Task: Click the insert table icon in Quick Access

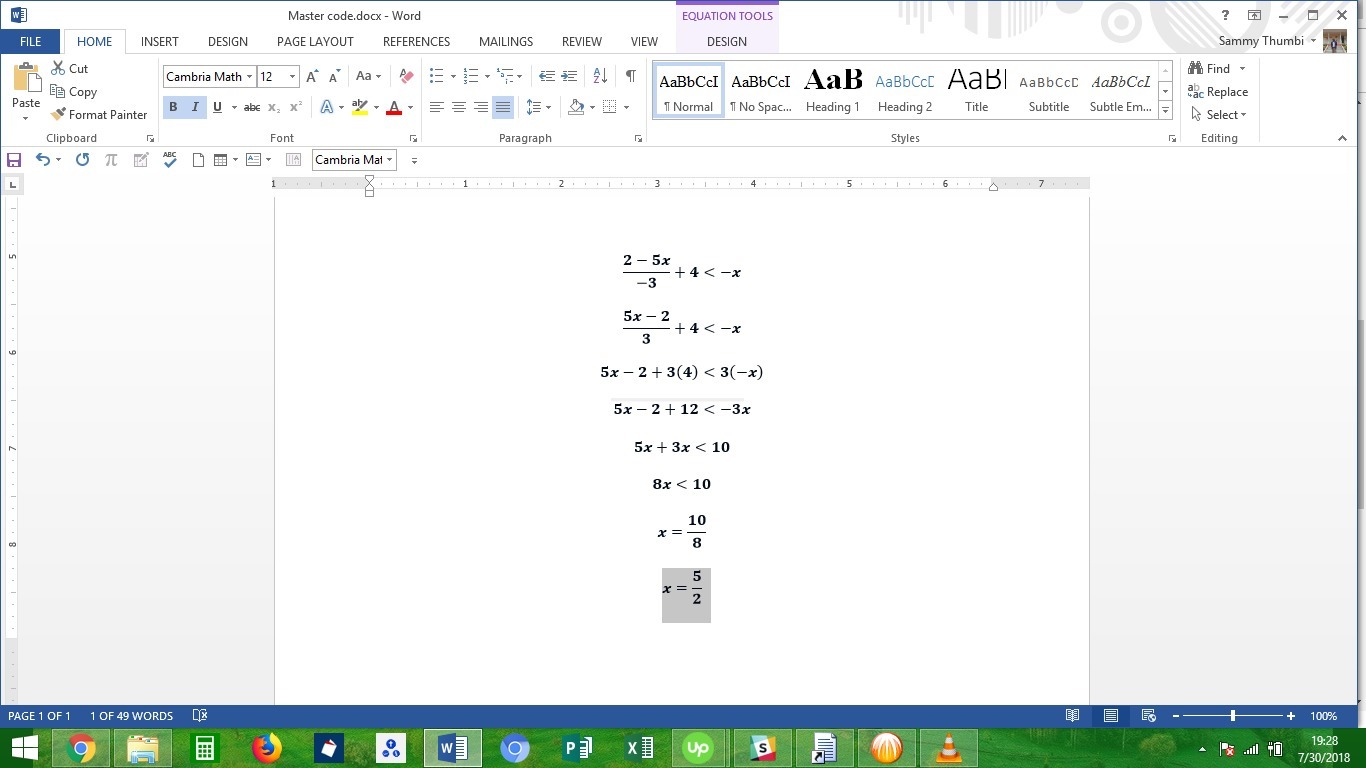Action: [222, 160]
